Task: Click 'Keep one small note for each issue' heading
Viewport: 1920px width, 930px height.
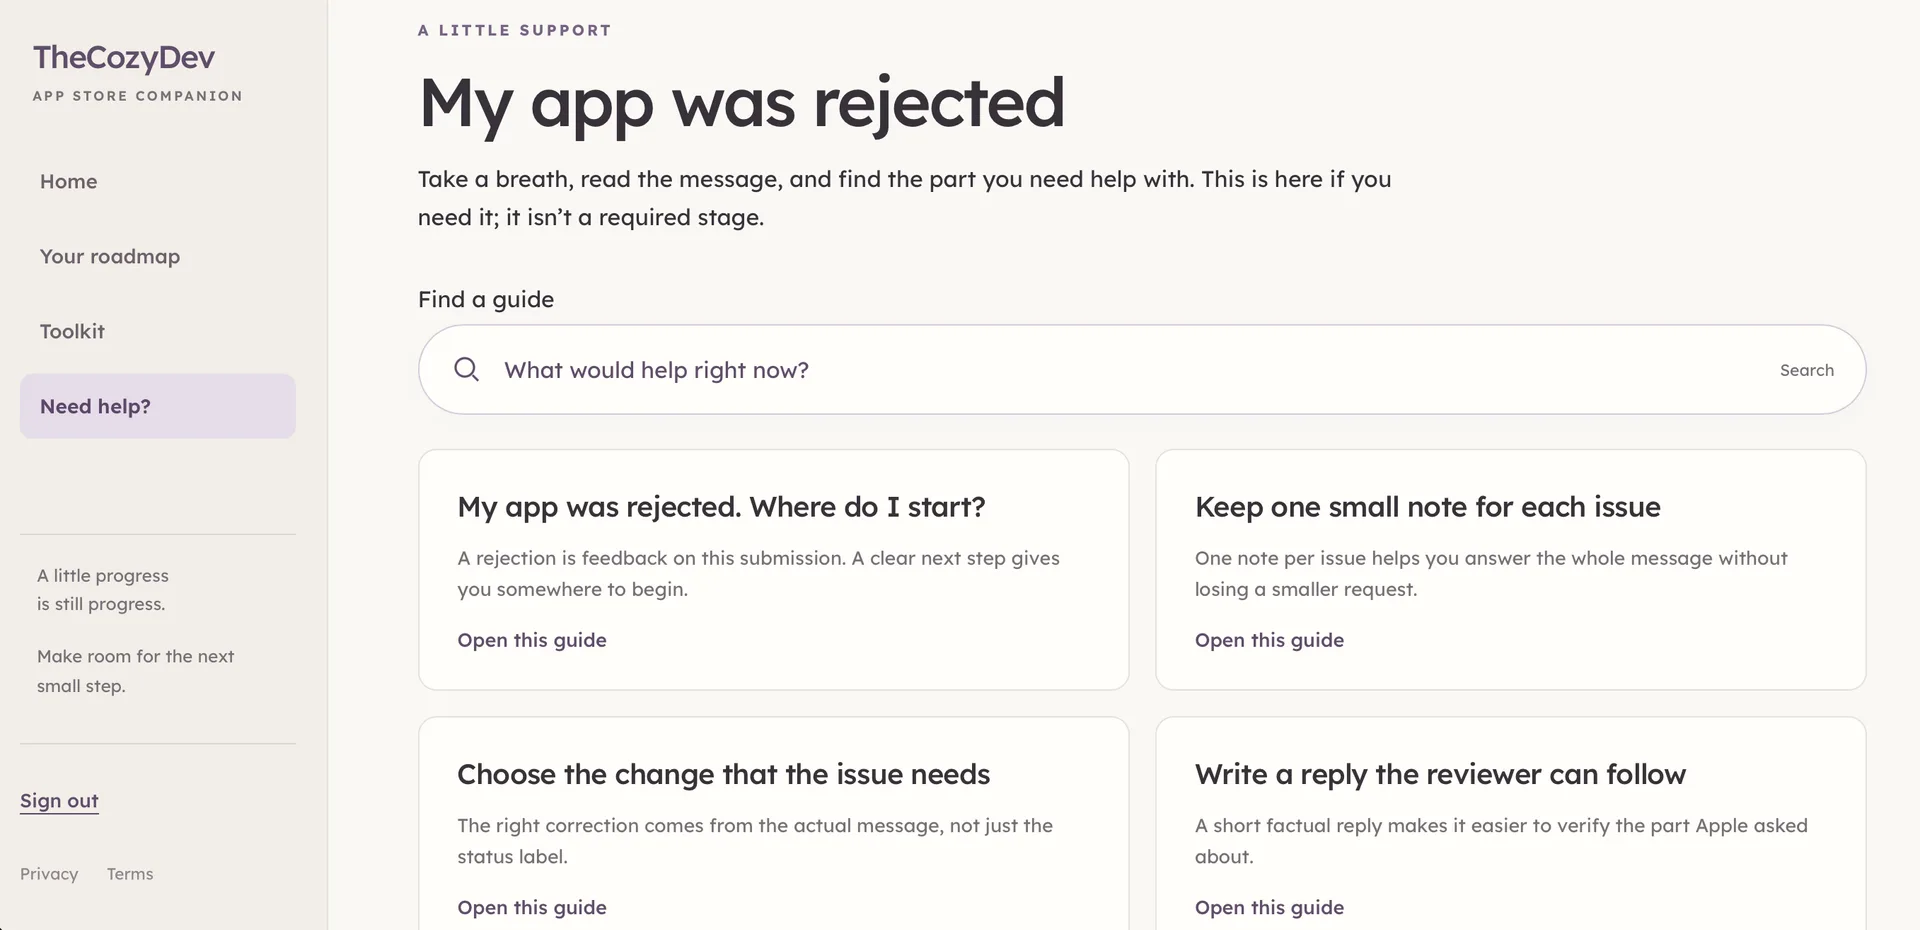Action: point(1428,507)
